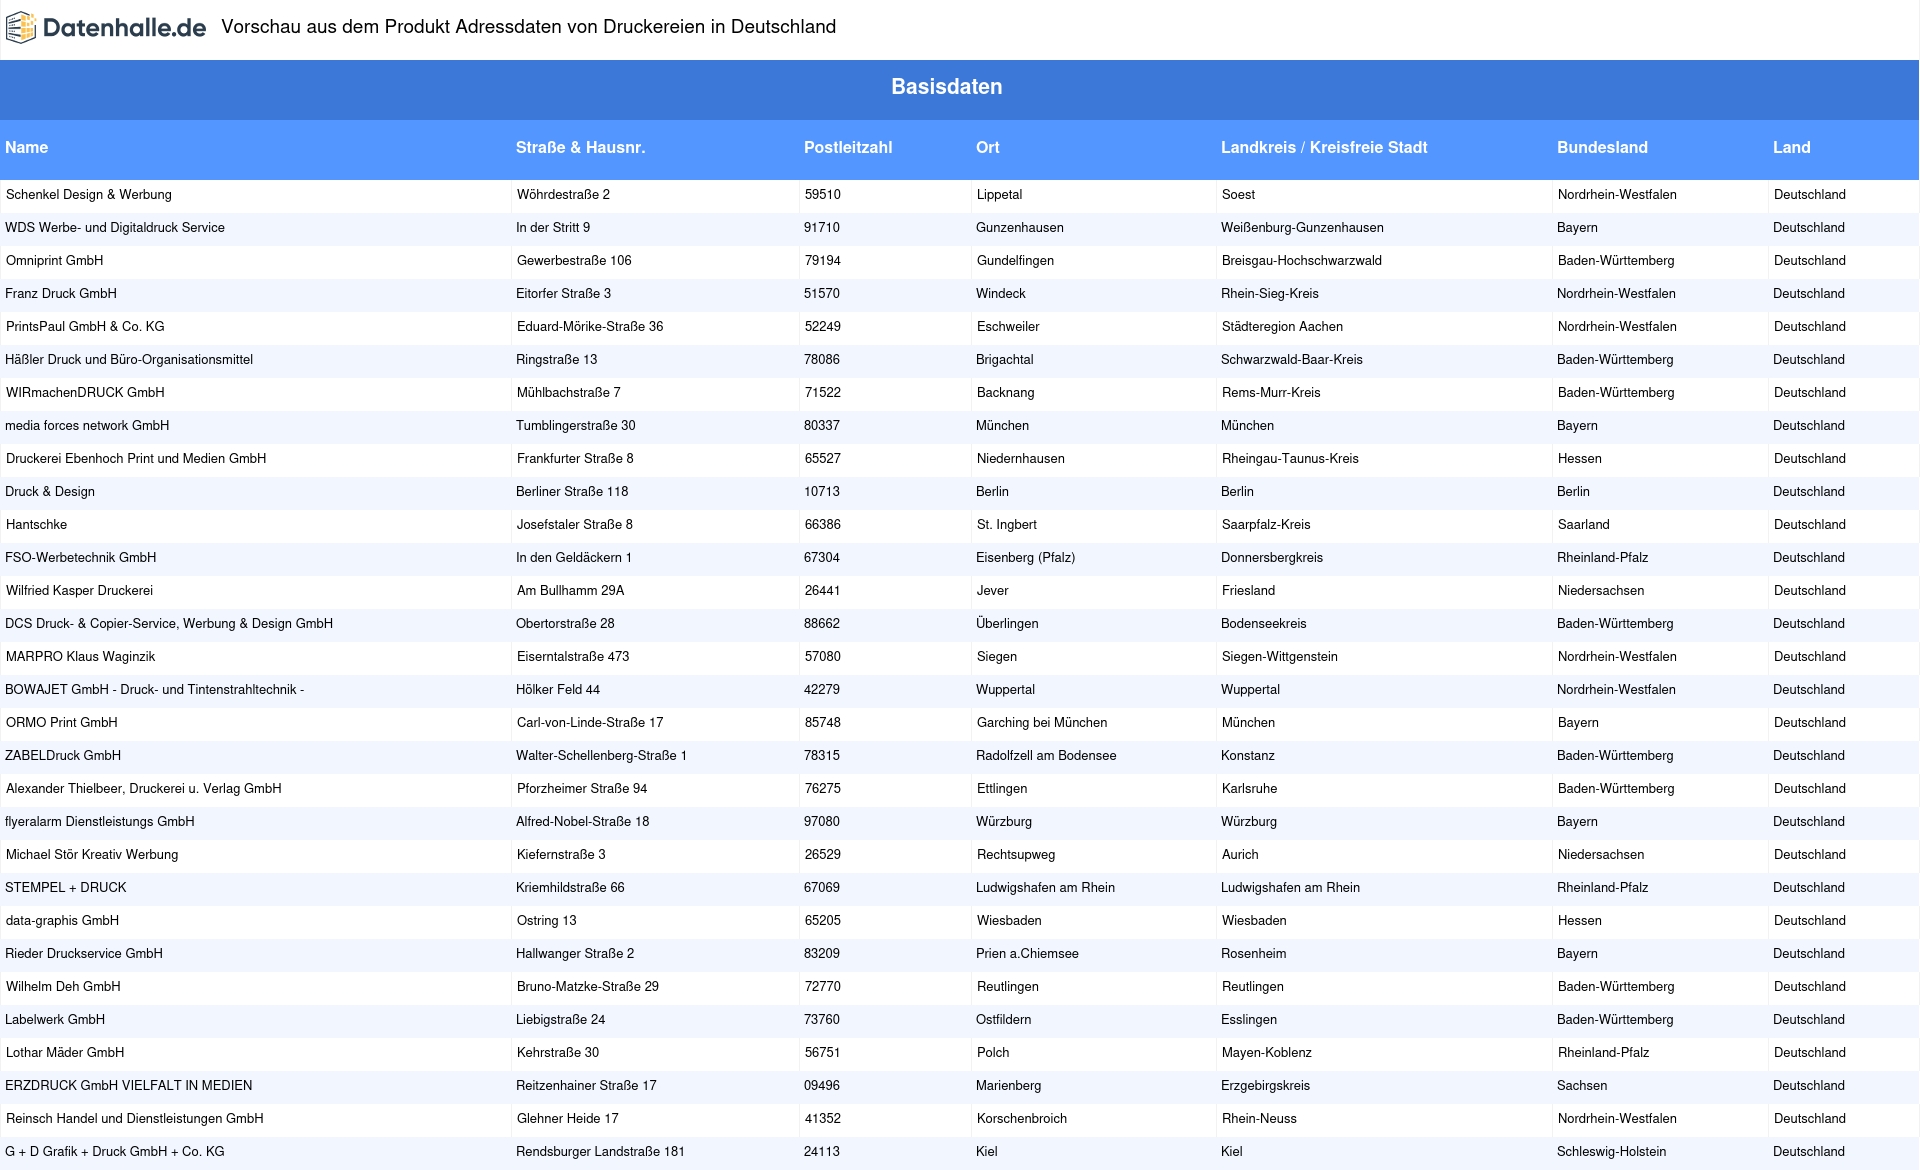Click the address Tumblingerstraße 30

pos(576,426)
